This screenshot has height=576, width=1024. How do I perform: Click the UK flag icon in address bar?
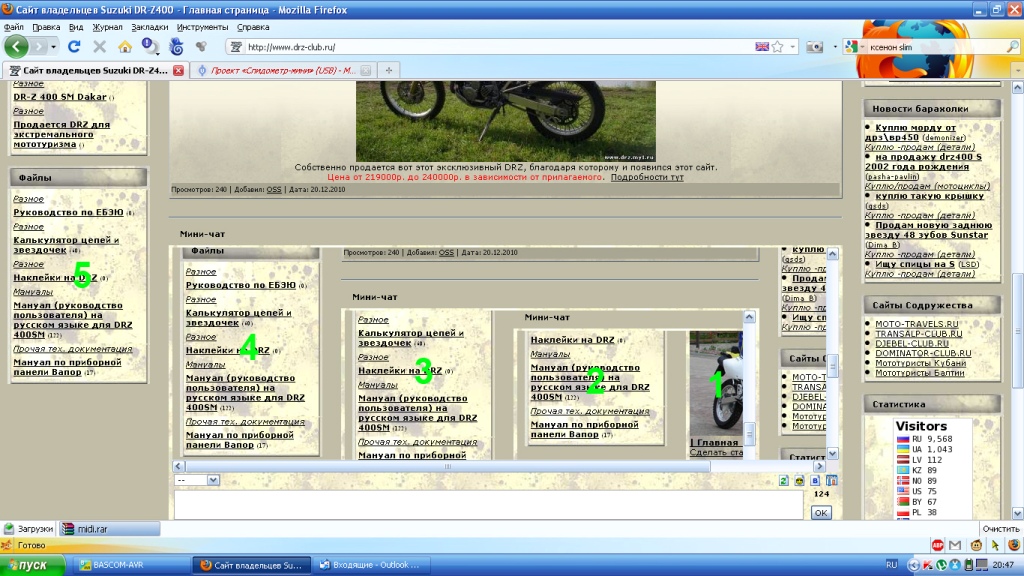[x=761, y=47]
